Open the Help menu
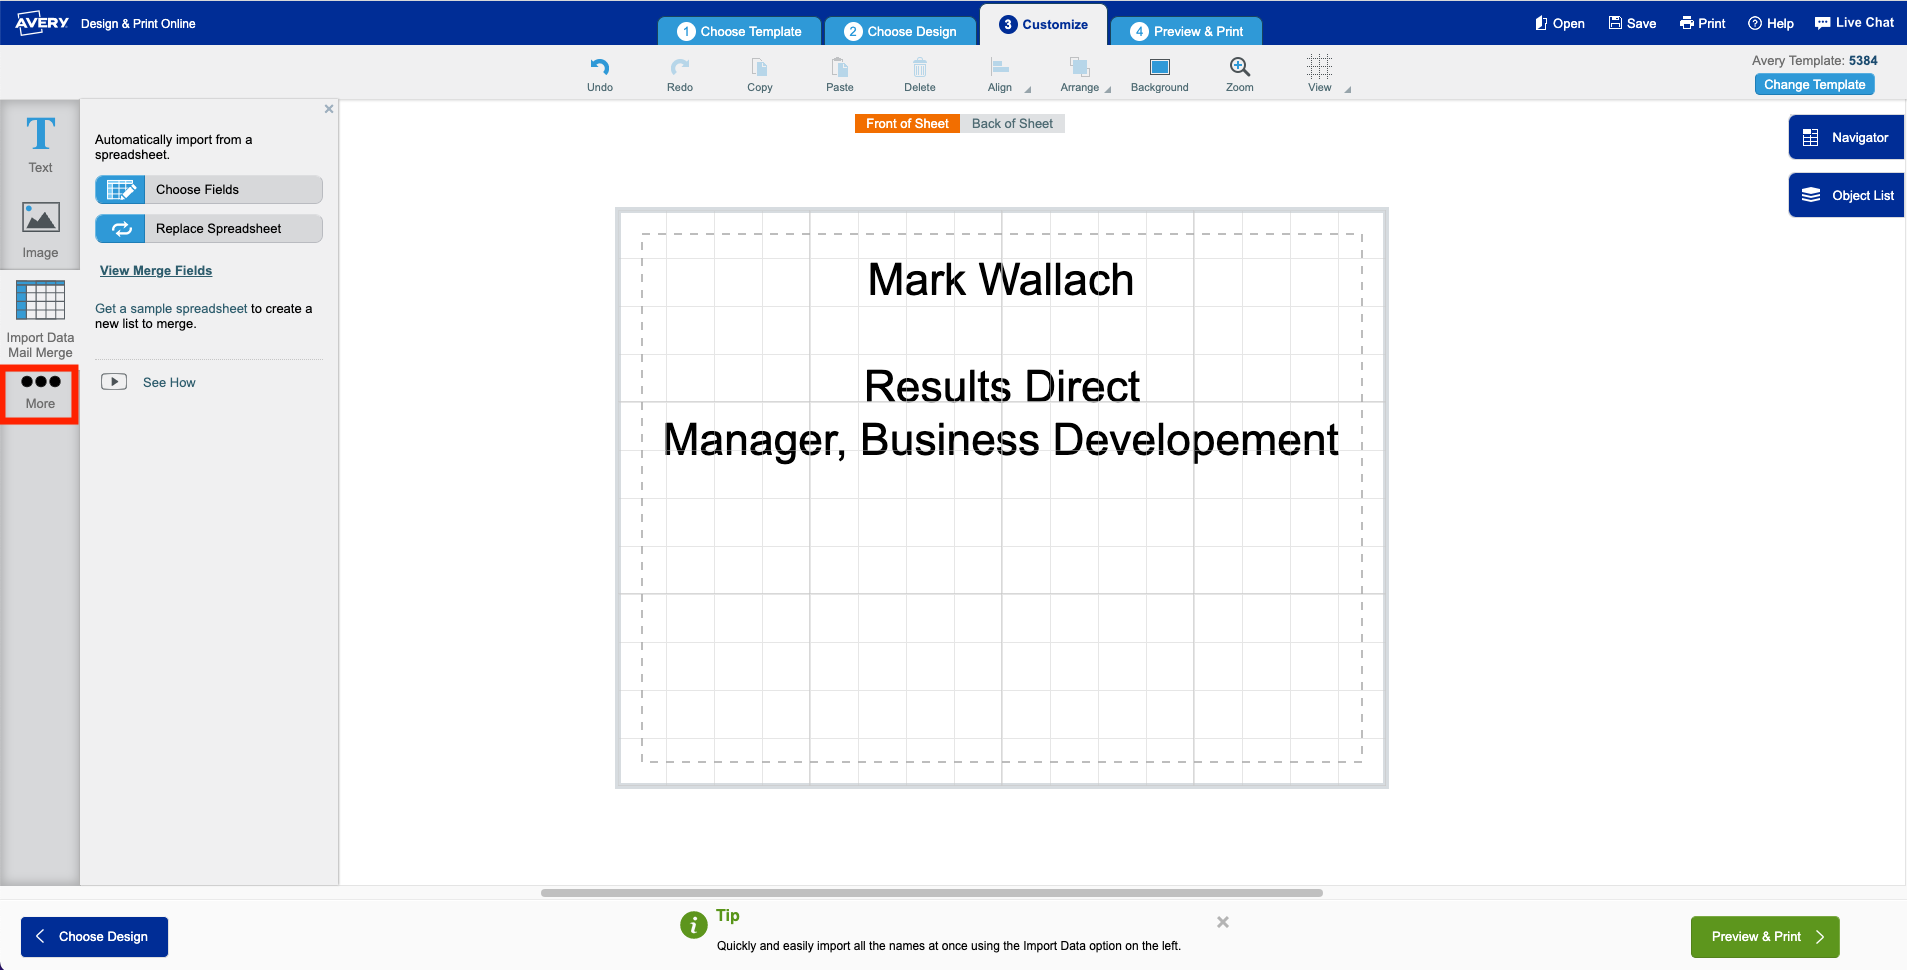 coord(1771,23)
